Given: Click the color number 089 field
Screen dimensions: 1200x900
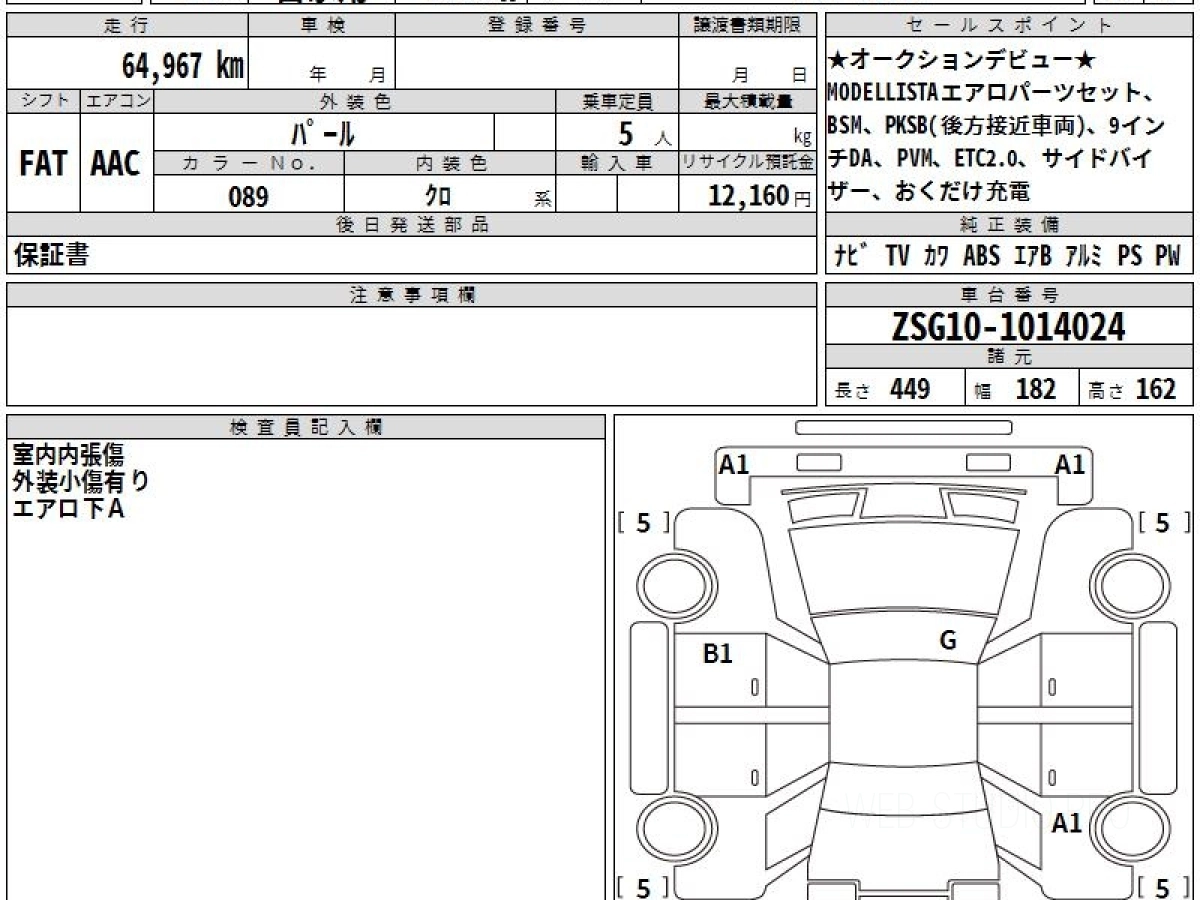Looking at the screenshot, I should [248, 197].
